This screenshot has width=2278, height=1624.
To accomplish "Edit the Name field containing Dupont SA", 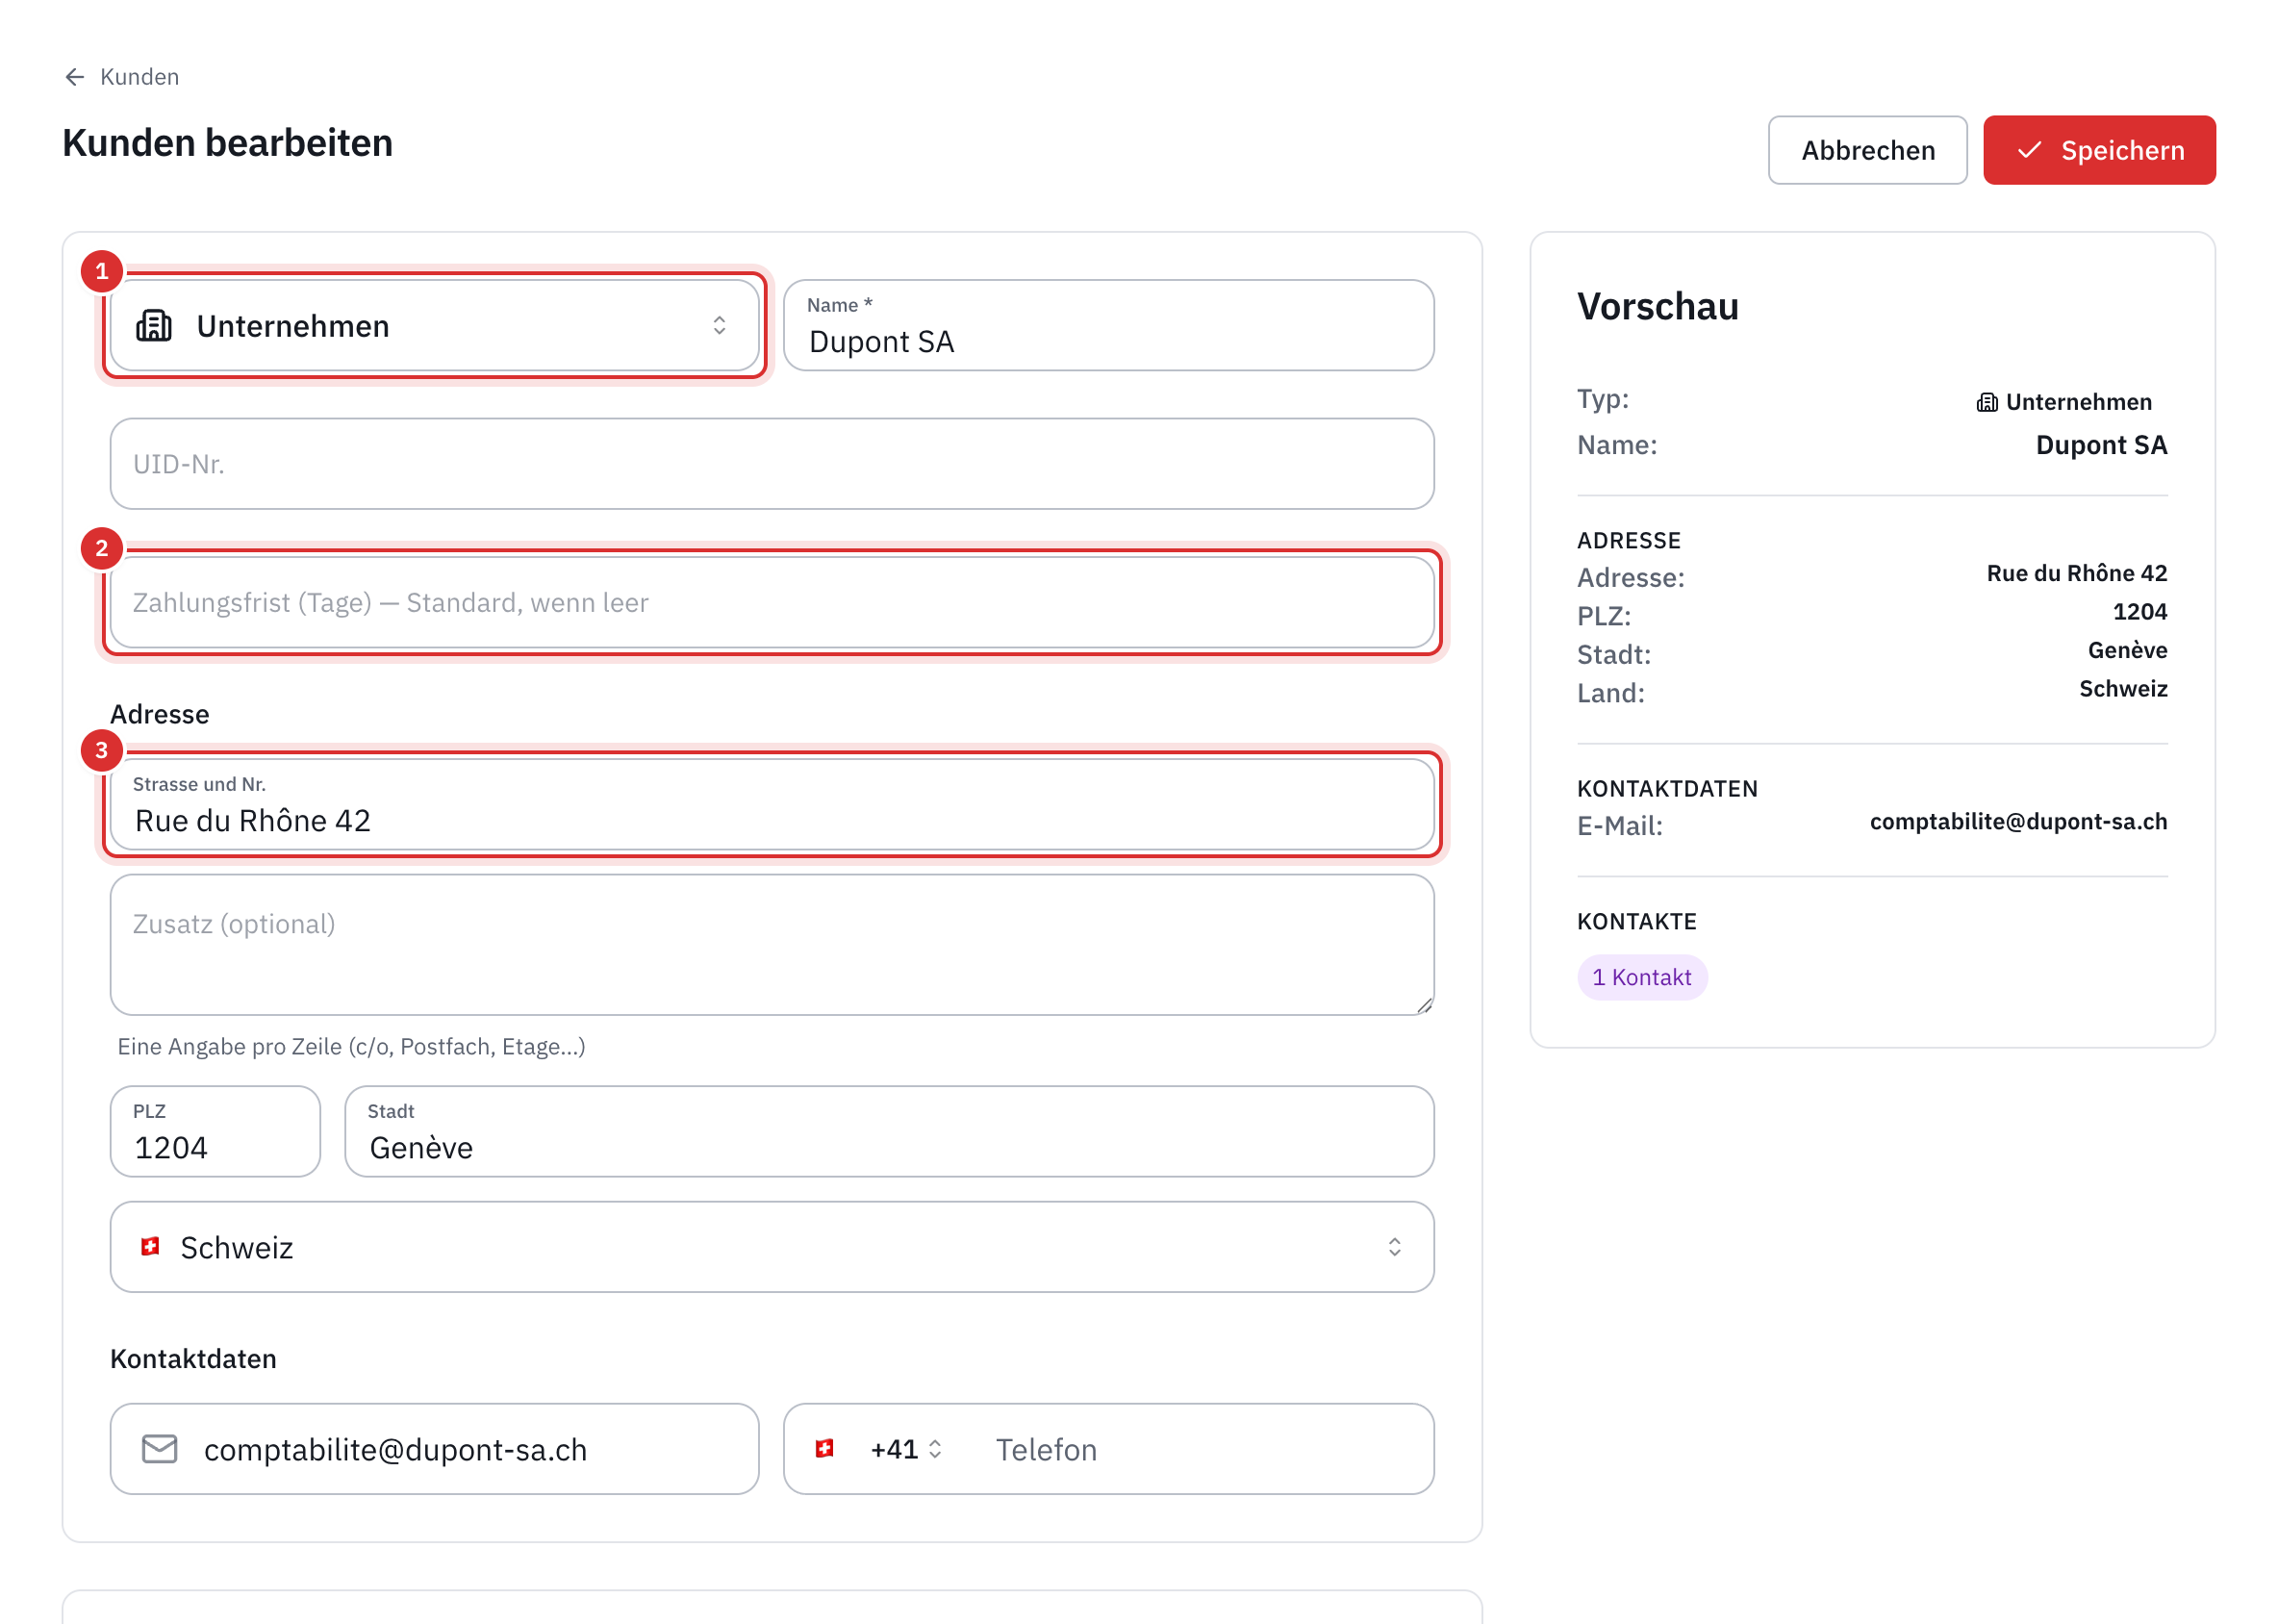I will click(1108, 326).
